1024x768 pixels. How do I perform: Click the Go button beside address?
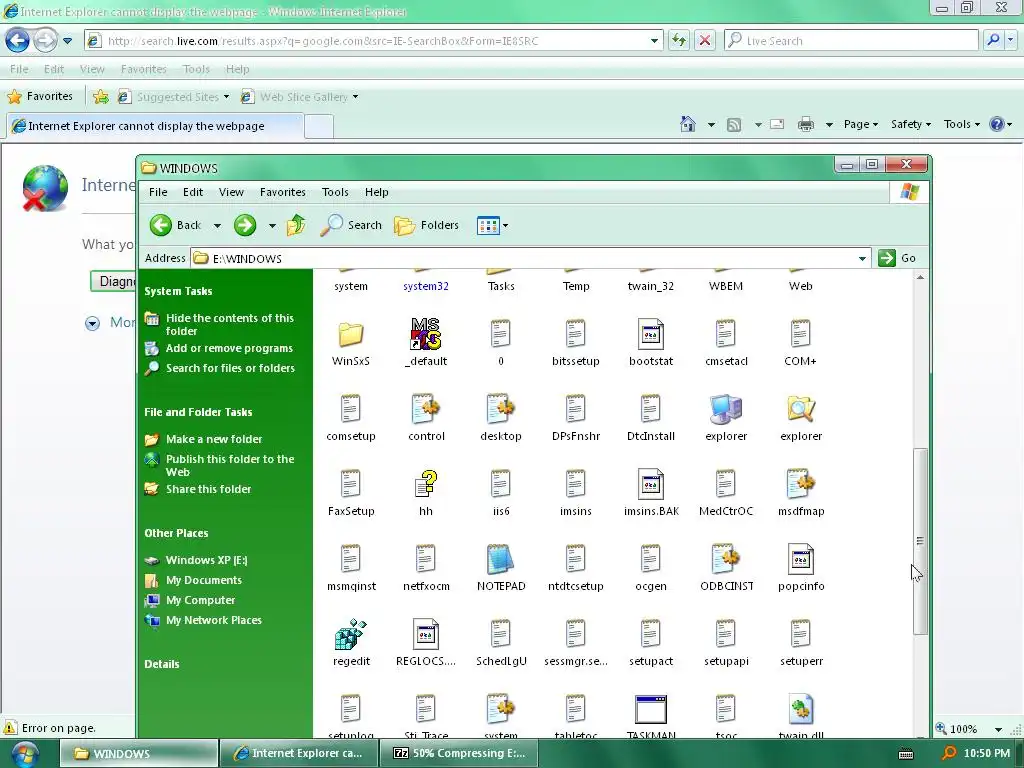[897, 258]
